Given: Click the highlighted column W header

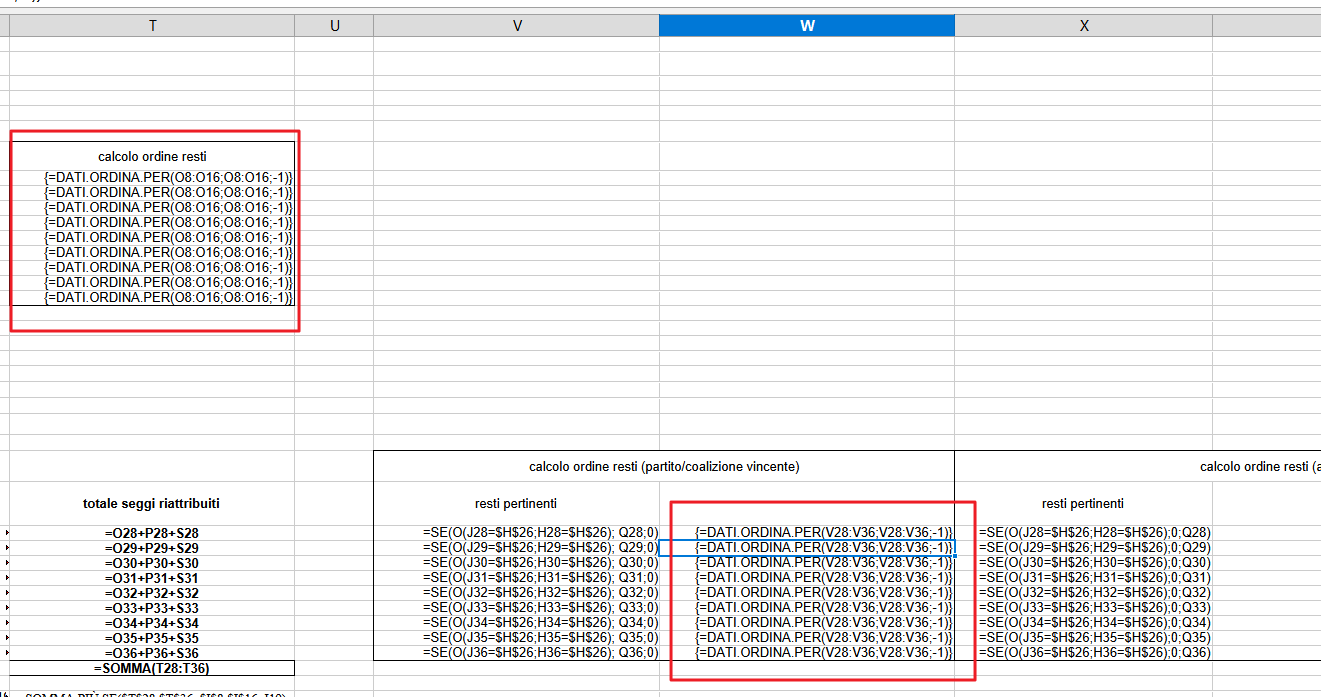Looking at the screenshot, I should click(807, 26).
